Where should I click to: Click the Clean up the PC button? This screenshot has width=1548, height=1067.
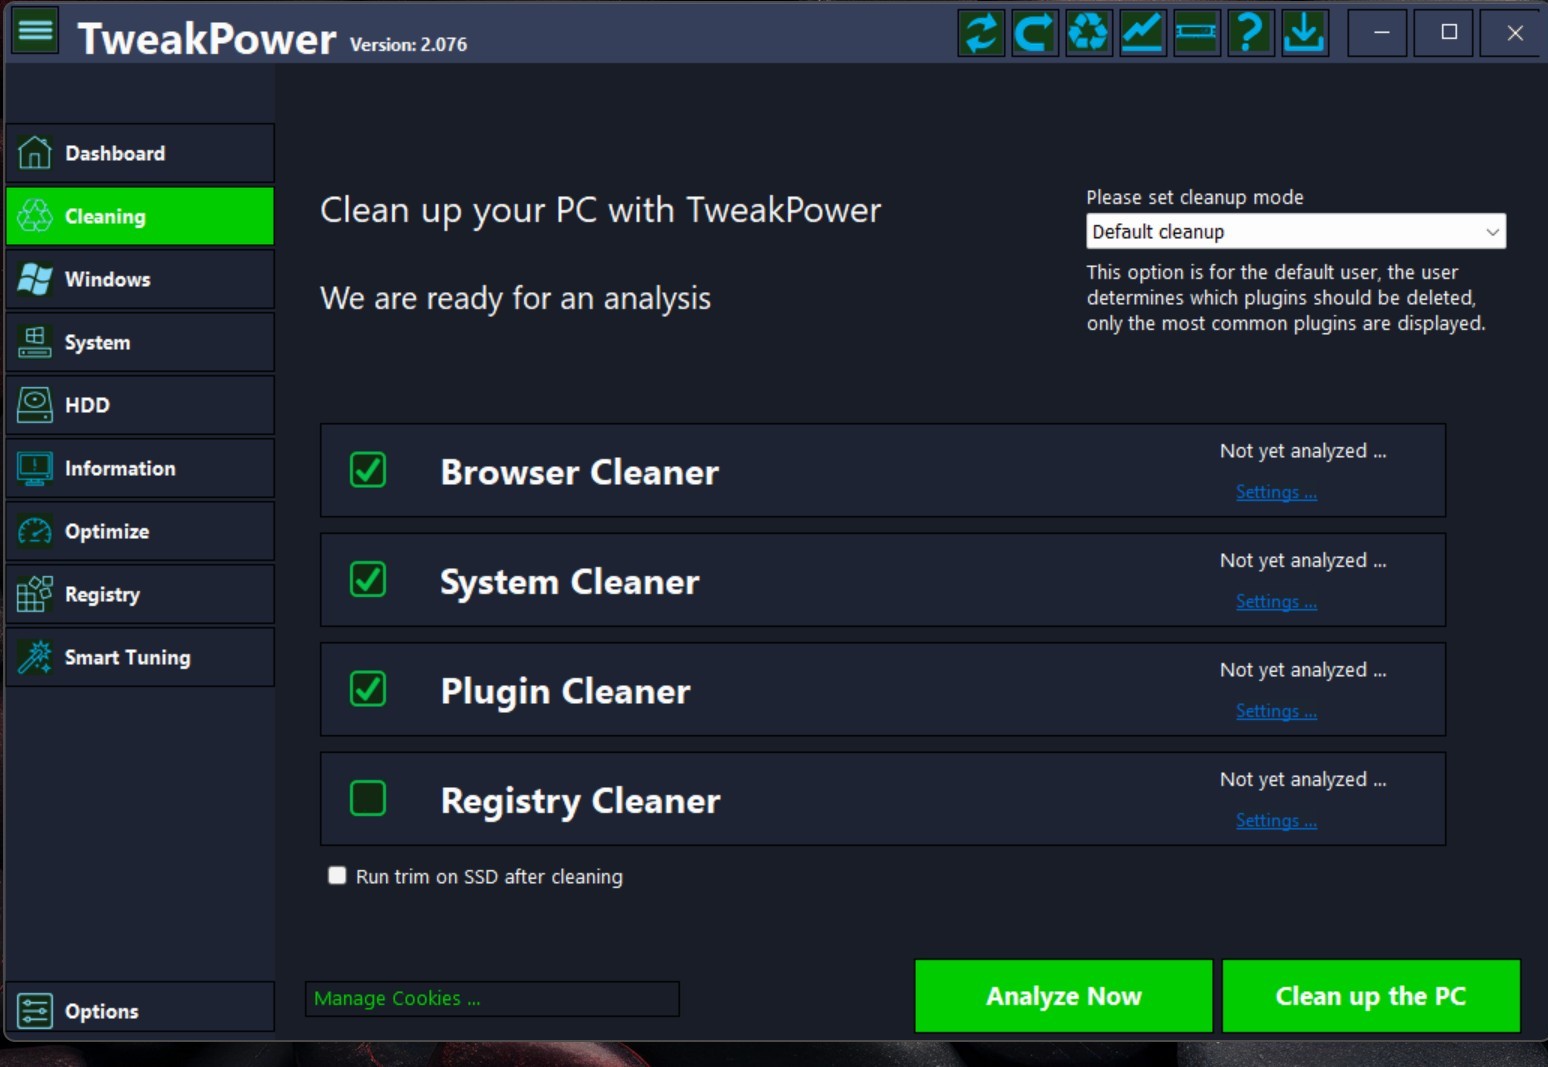tap(1371, 996)
